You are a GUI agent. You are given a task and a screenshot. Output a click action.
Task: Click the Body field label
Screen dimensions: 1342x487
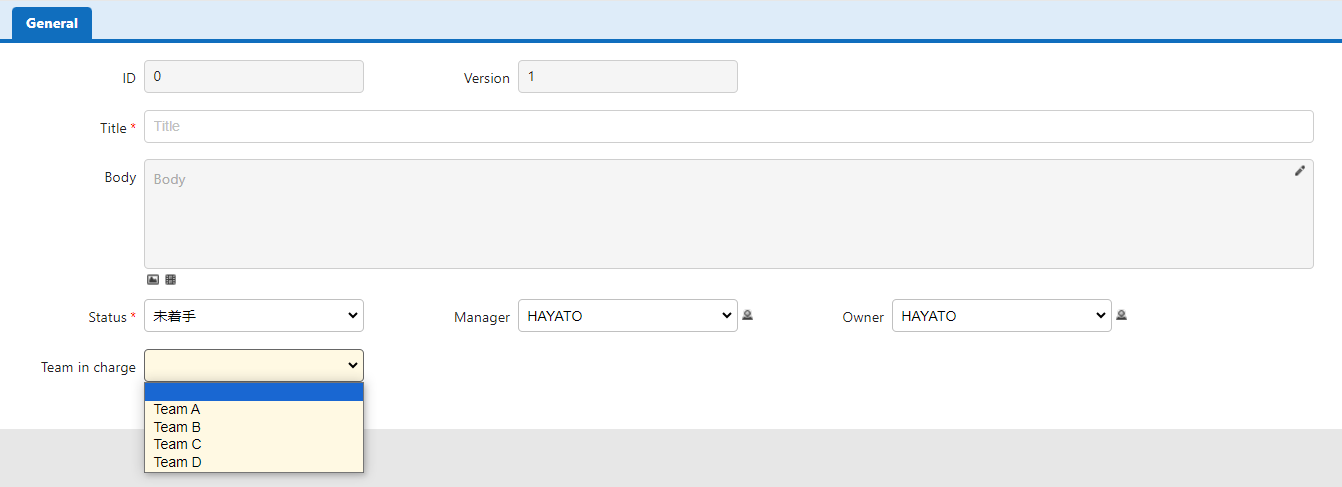pos(120,177)
